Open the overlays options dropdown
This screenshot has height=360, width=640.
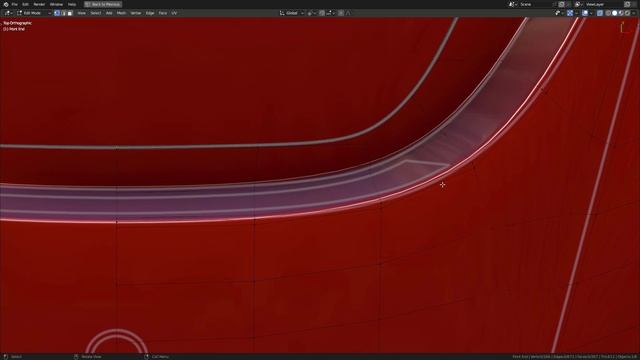click(591, 13)
